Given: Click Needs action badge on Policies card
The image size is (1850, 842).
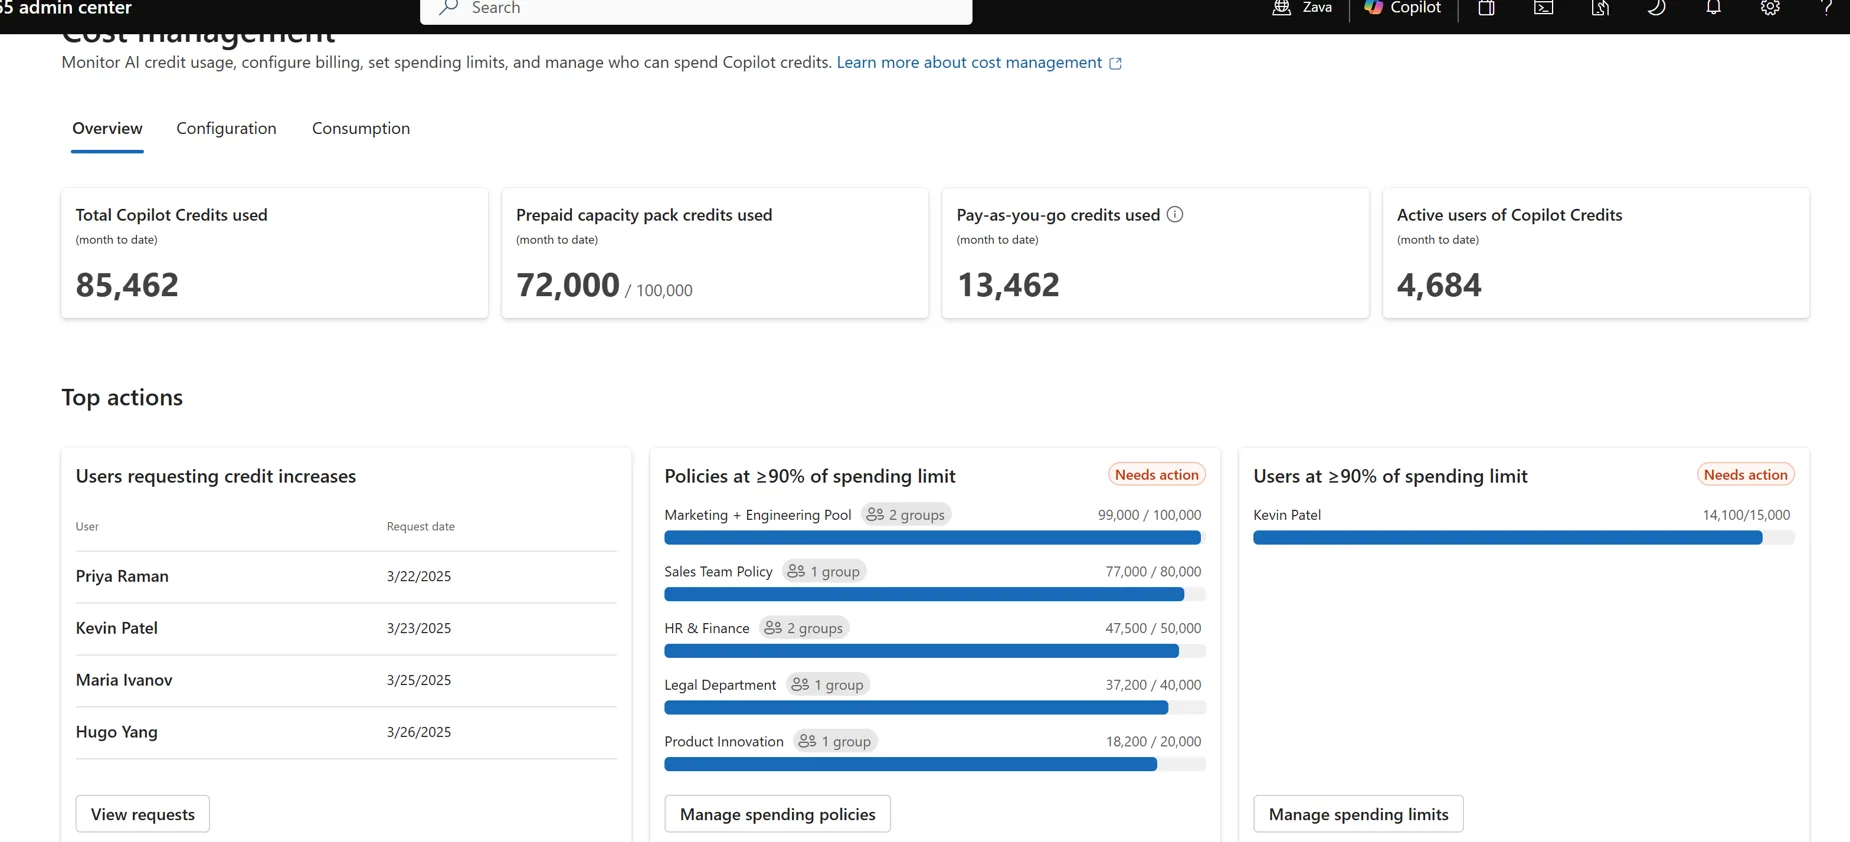Looking at the screenshot, I should pyautogui.click(x=1157, y=475).
